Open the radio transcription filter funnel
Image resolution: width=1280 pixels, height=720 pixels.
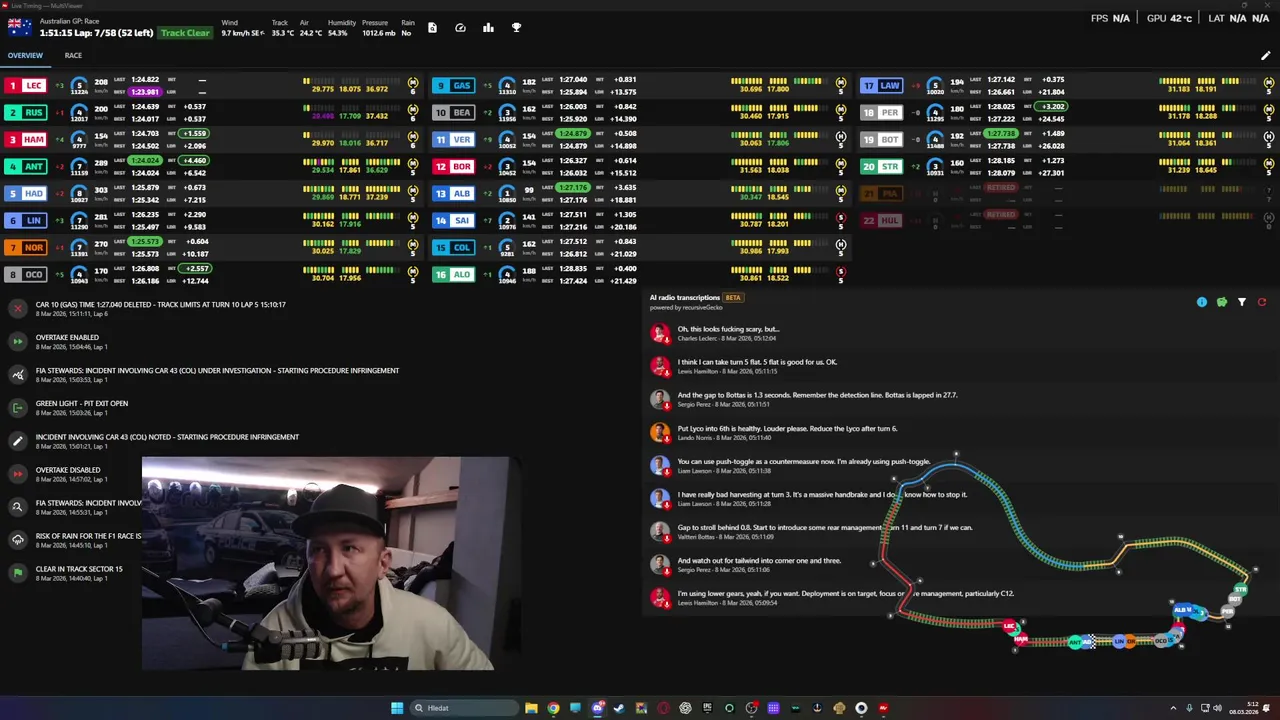tap(1242, 302)
